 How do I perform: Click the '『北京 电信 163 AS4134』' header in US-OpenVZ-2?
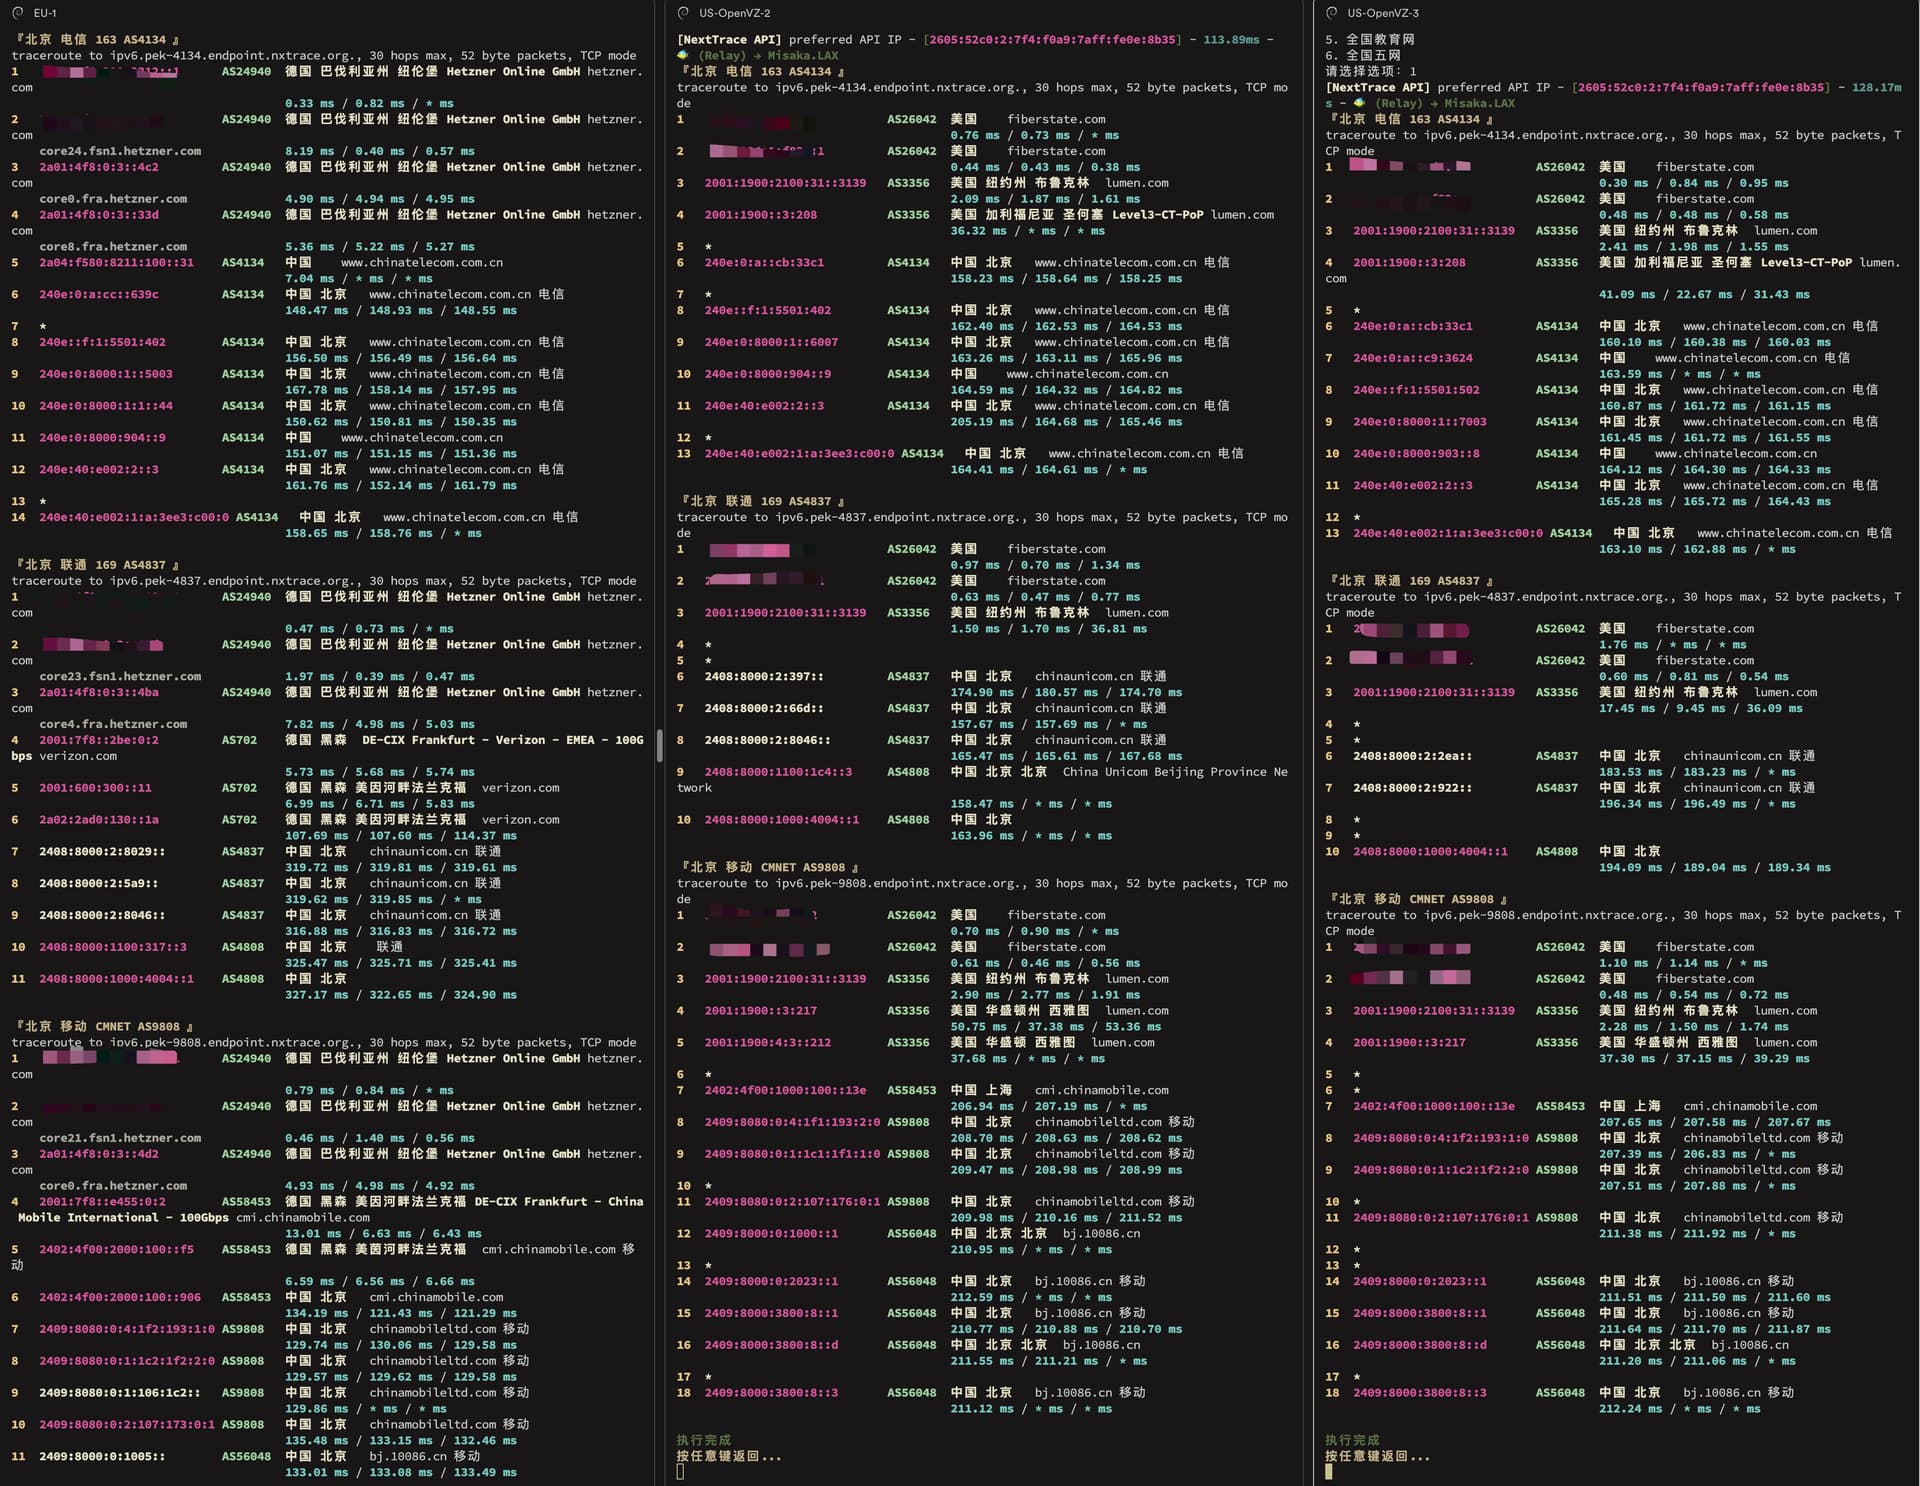point(761,72)
